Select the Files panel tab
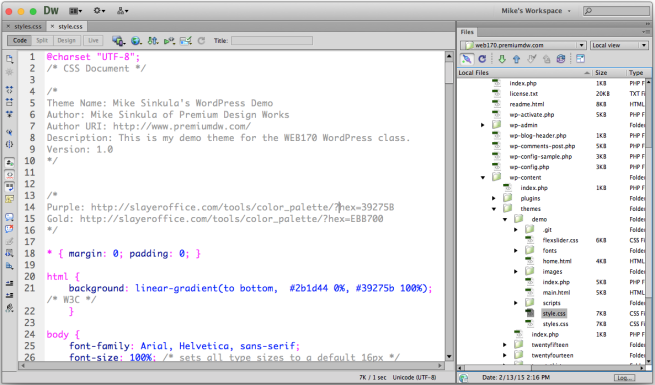Image resolution: width=655 pixels, height=385 pixels. point(467,32)
